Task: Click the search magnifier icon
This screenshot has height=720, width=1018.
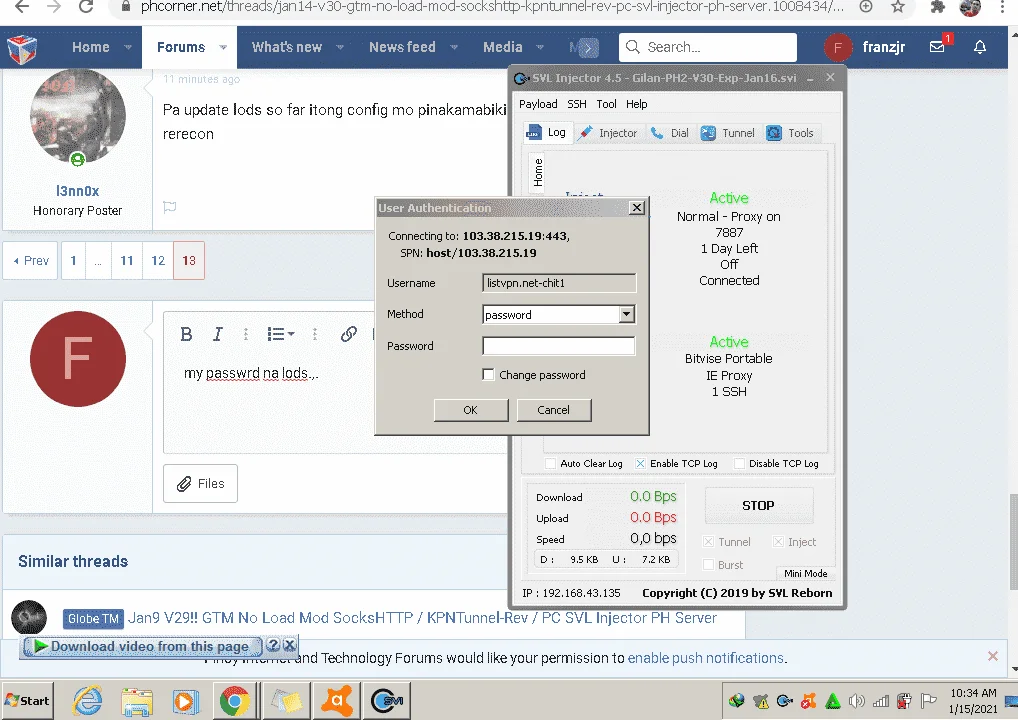Action: [x=632, y=47]
